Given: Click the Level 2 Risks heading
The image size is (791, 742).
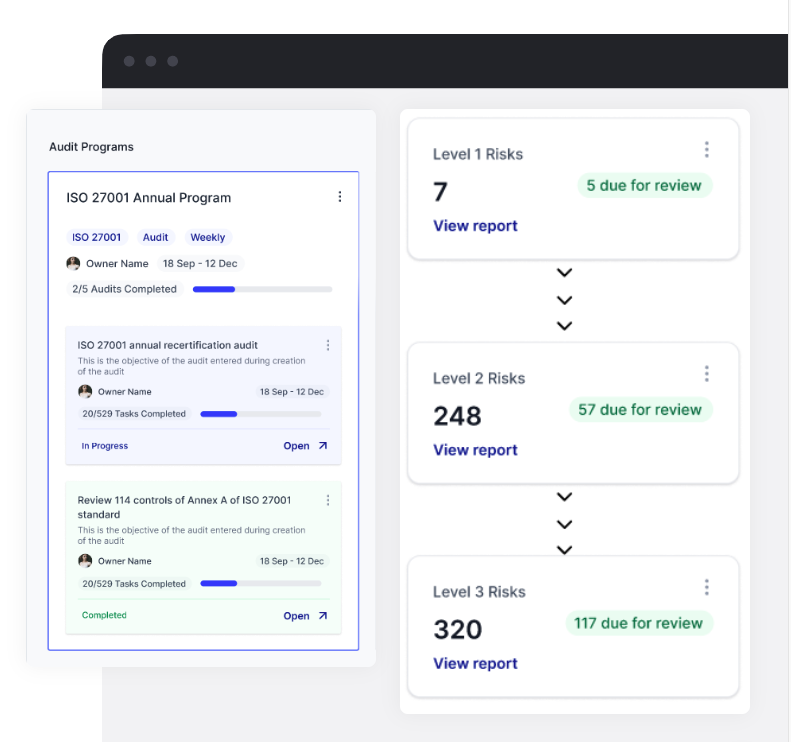Looking at the screenshot, I should (479, 378).
